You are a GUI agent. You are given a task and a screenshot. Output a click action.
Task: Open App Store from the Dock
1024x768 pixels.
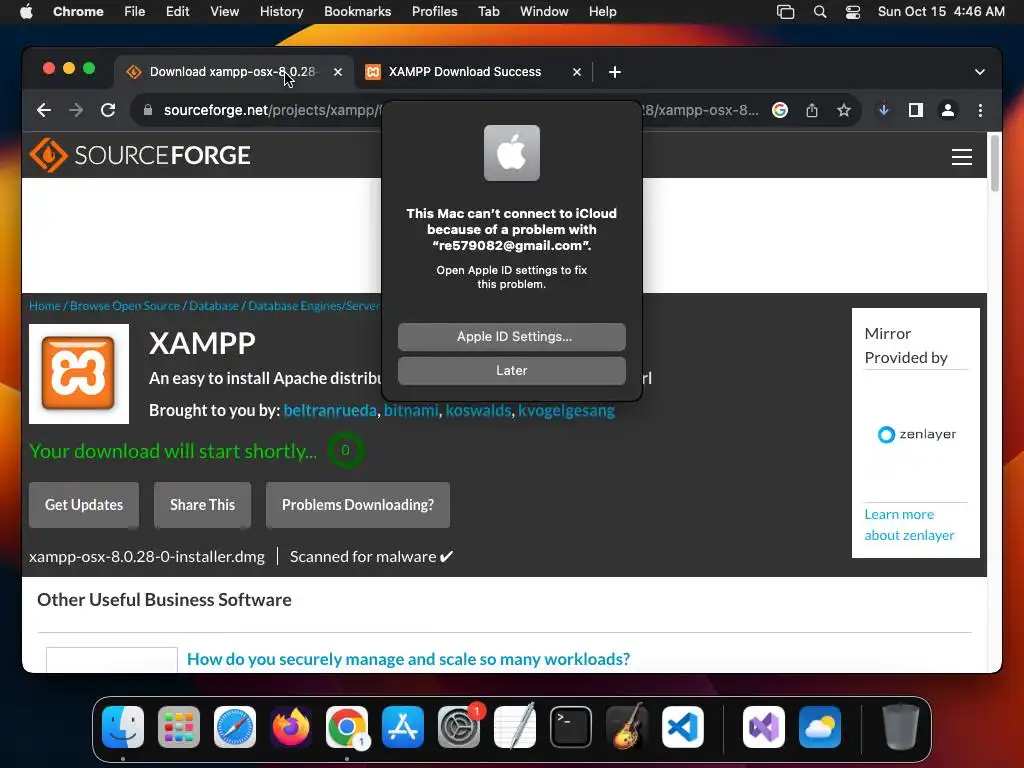[x=403, y=727]
